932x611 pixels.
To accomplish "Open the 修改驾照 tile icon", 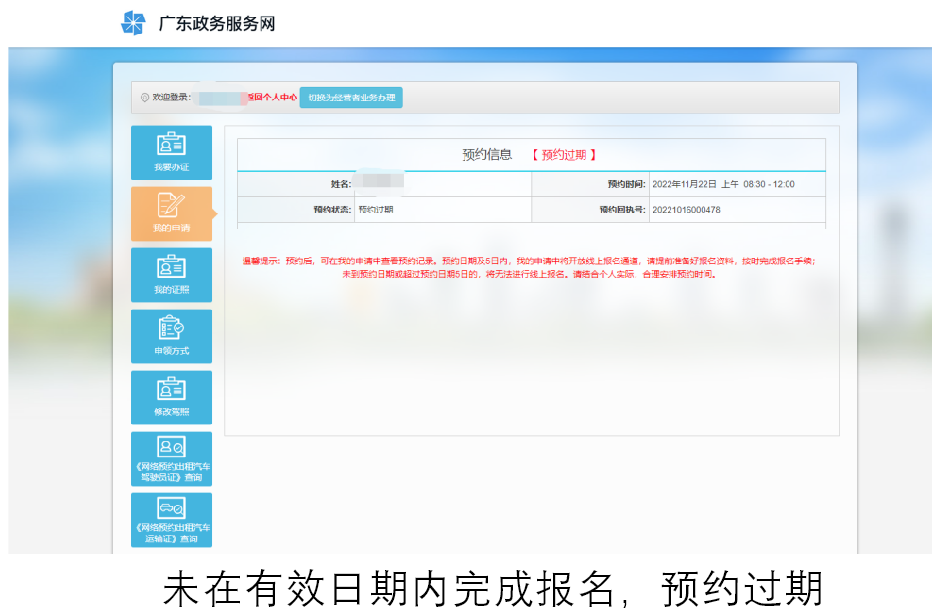I will 171,389.
